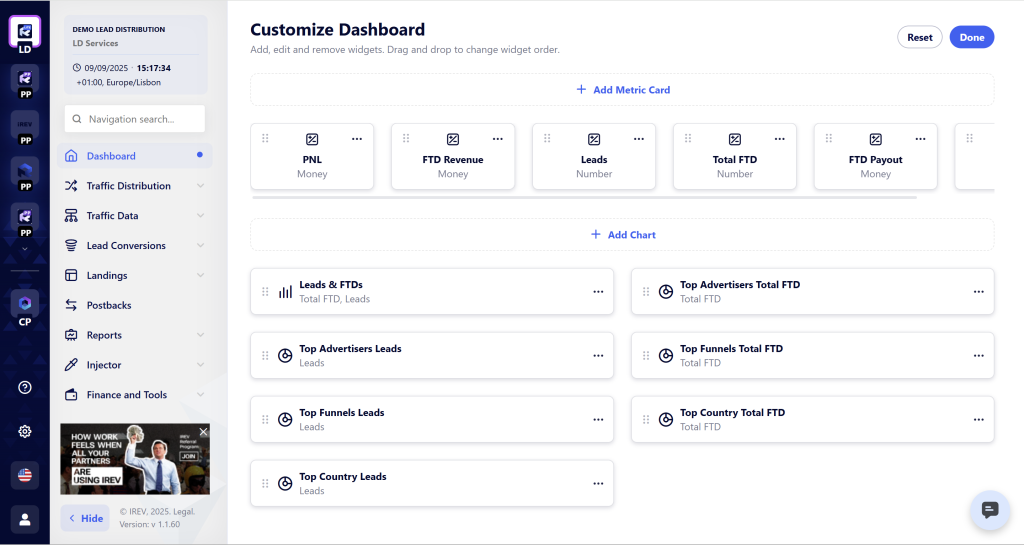Go to Dashboard in sidebar
Screen dimensions: 1024x545
(x=111, y=156)
